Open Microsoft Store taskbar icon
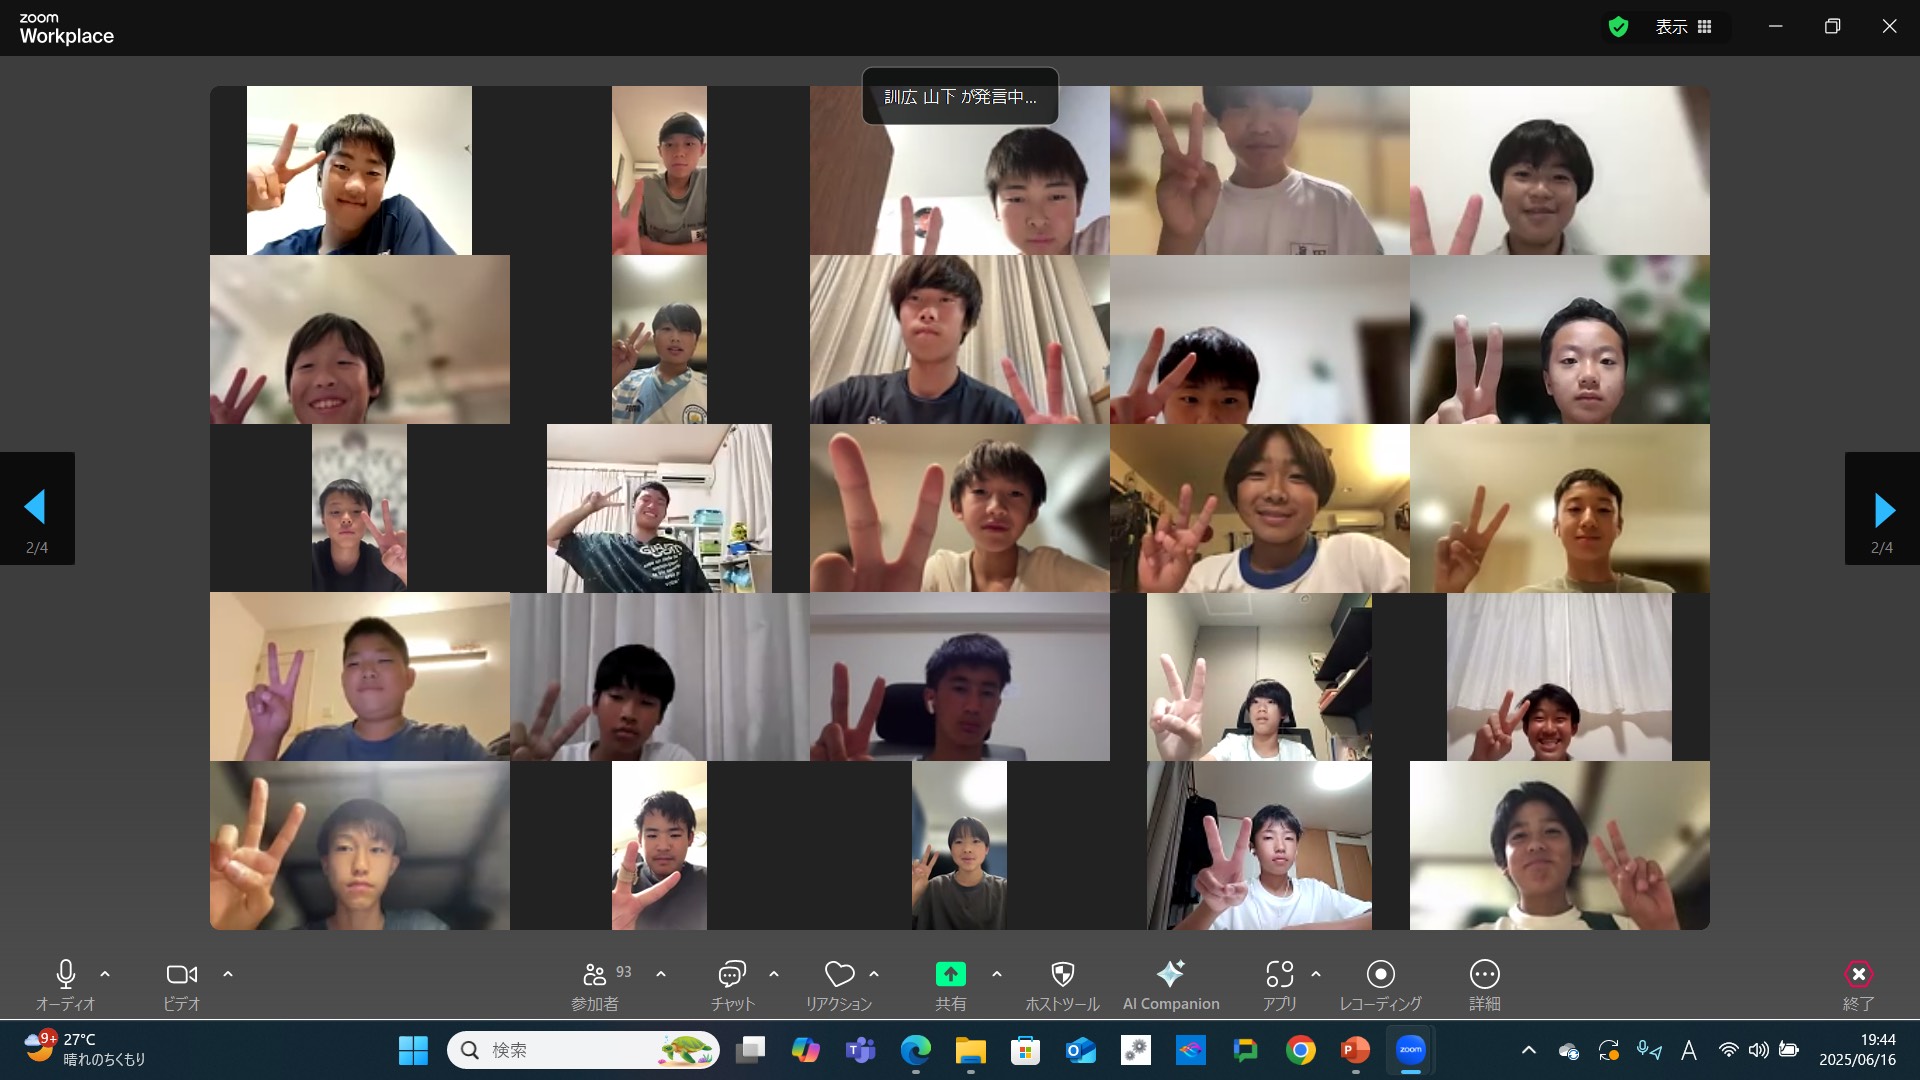The width and height of the screenshot is (1920, 1080). [1025, 1050]
